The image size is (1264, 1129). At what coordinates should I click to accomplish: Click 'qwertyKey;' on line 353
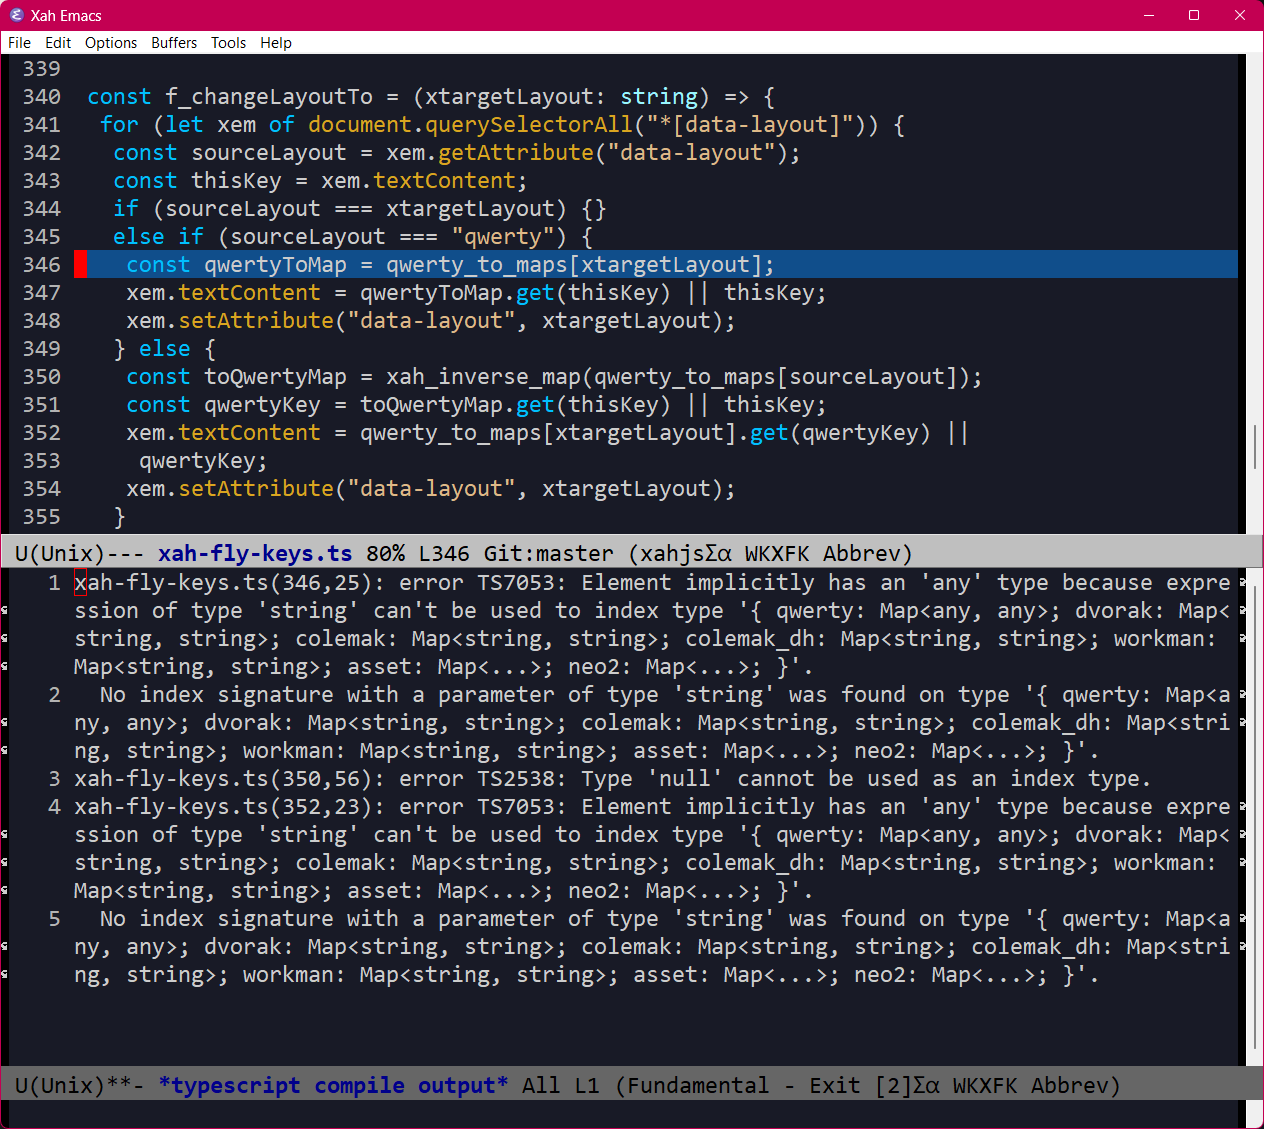203,461
